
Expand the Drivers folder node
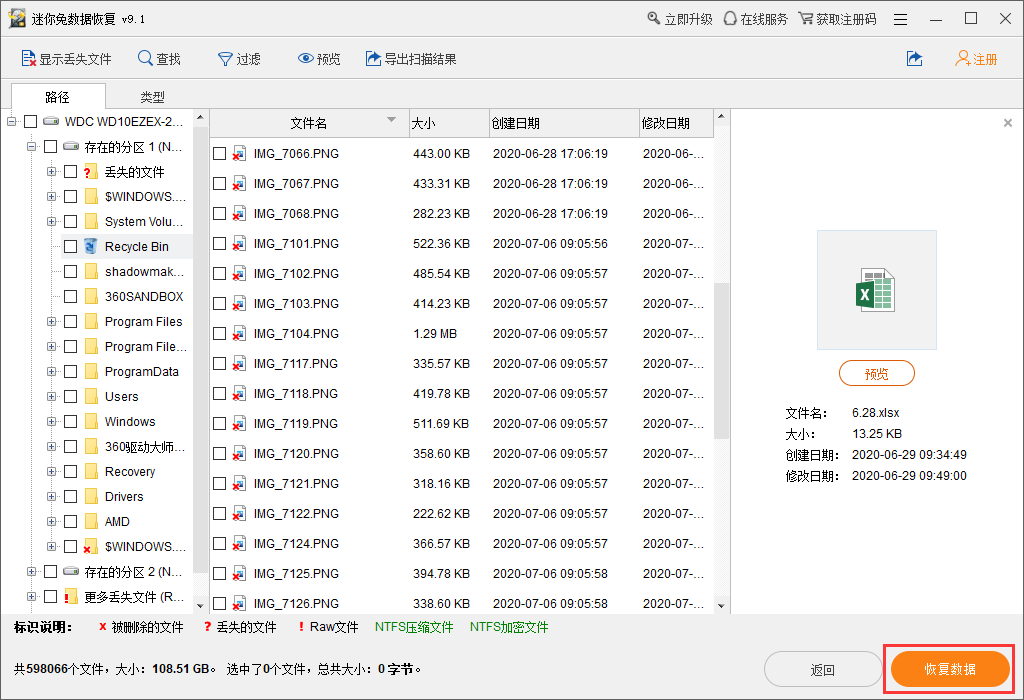51,496
